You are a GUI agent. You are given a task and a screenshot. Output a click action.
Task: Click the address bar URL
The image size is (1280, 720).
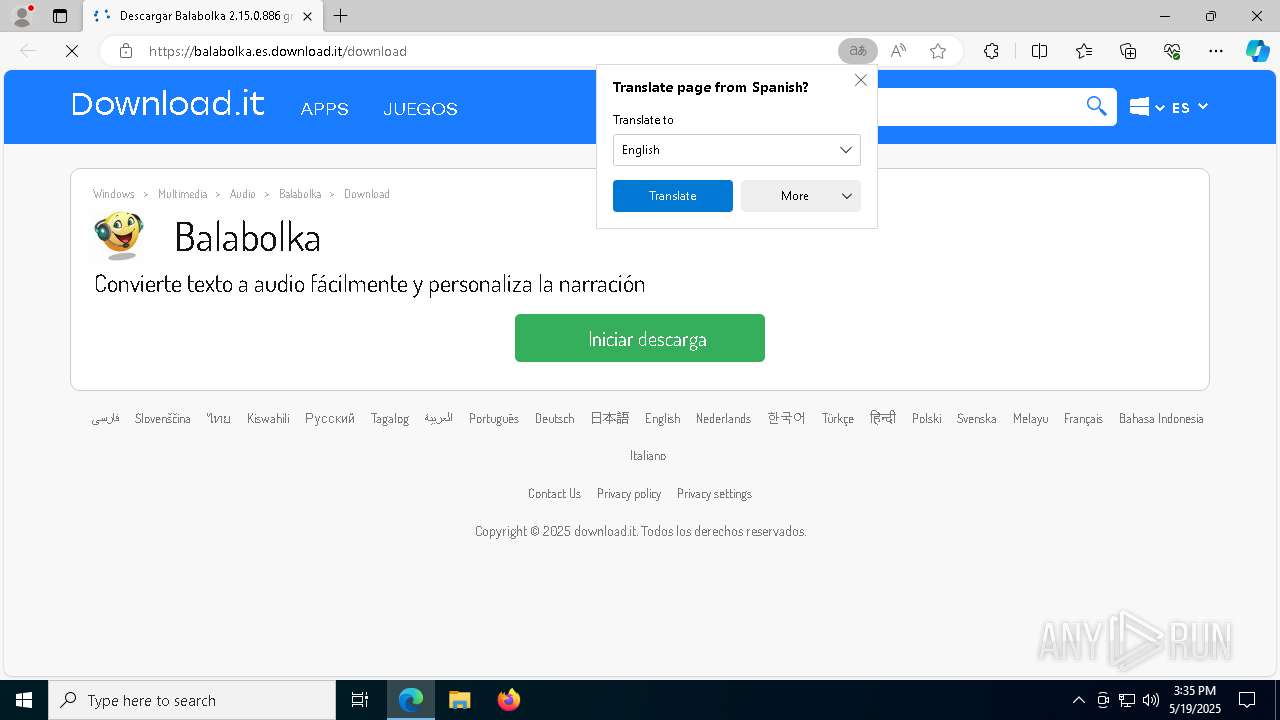(278, 51)
